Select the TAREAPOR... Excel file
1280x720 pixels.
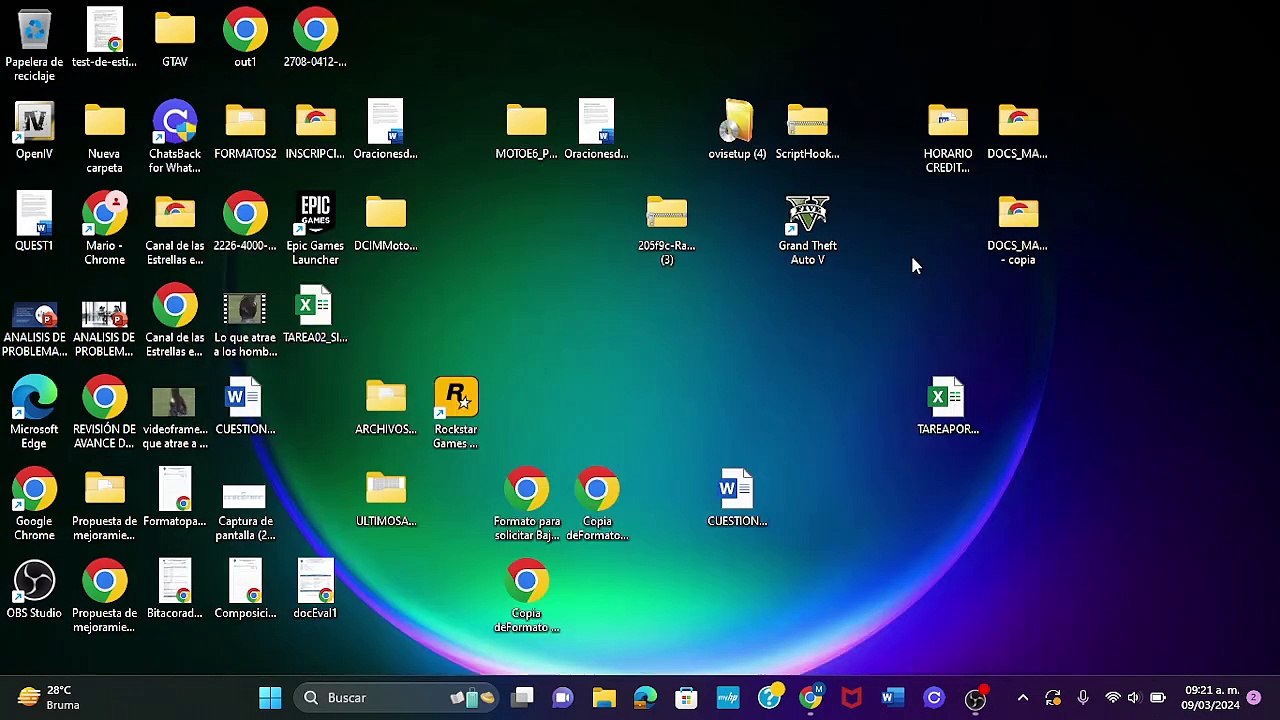point(948,407)
